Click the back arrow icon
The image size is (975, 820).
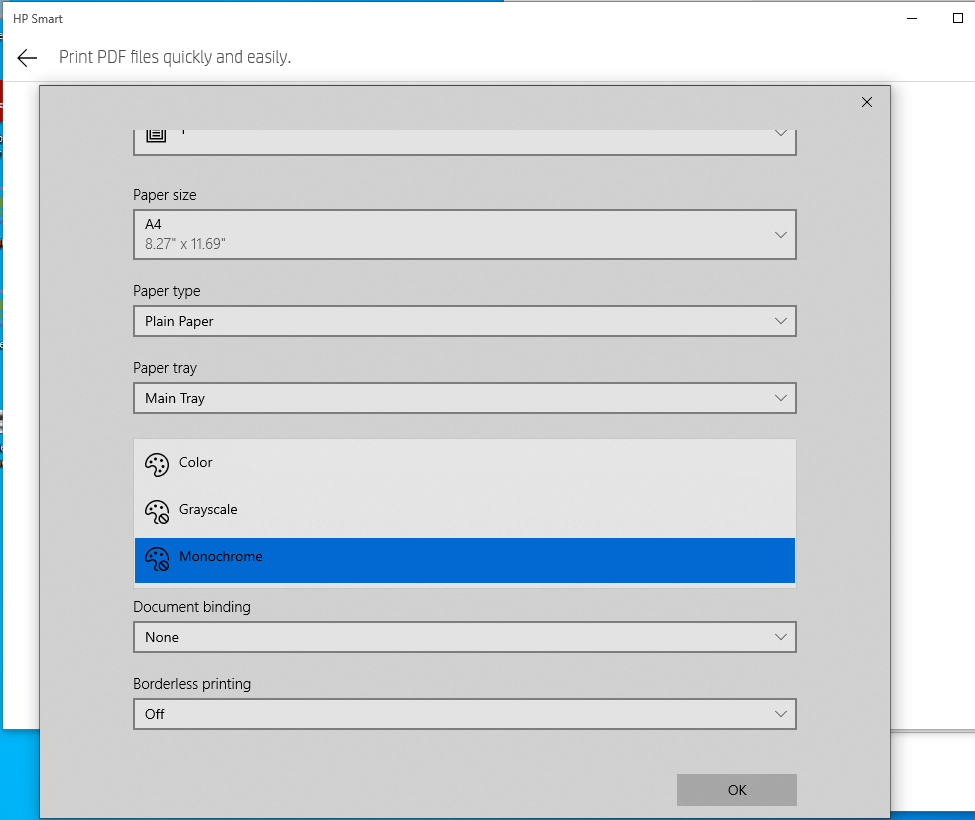[26, 57]
